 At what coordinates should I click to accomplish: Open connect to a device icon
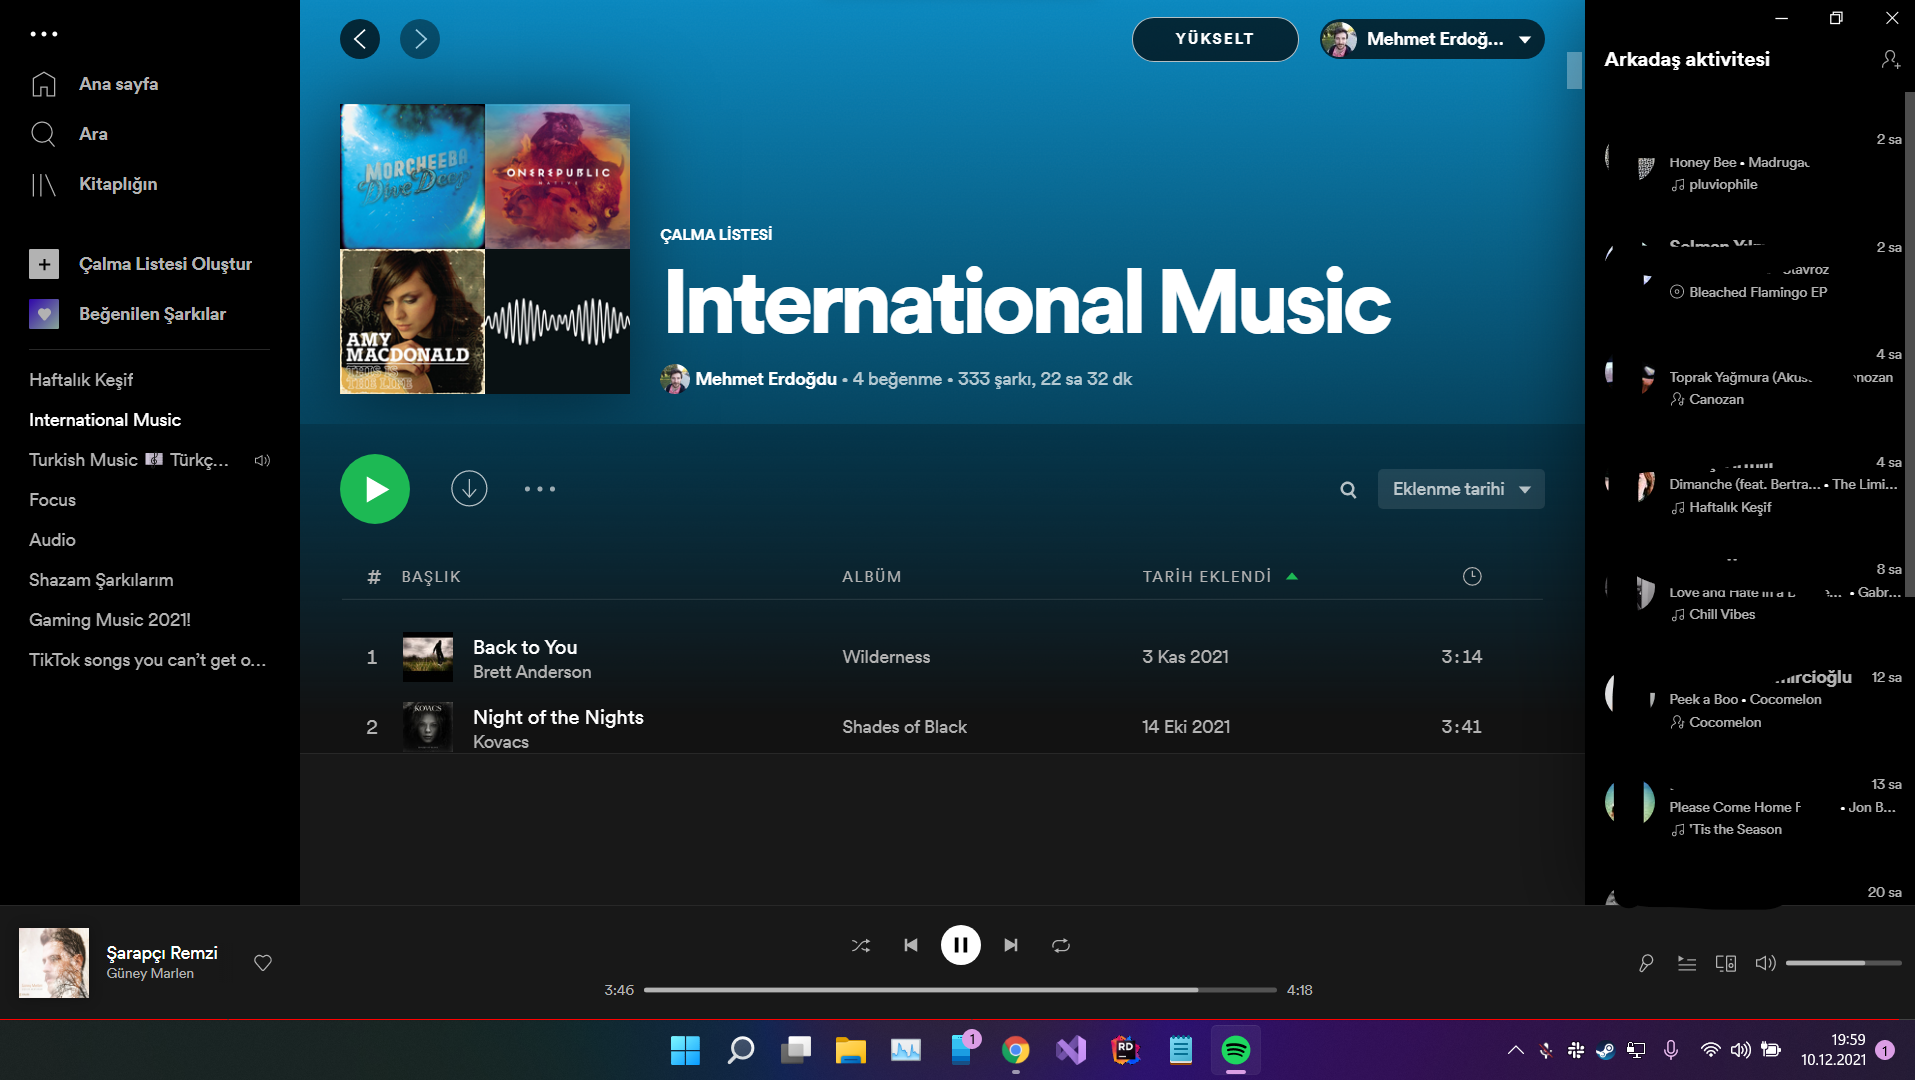pyautogui.click(x=1725, y=963)
